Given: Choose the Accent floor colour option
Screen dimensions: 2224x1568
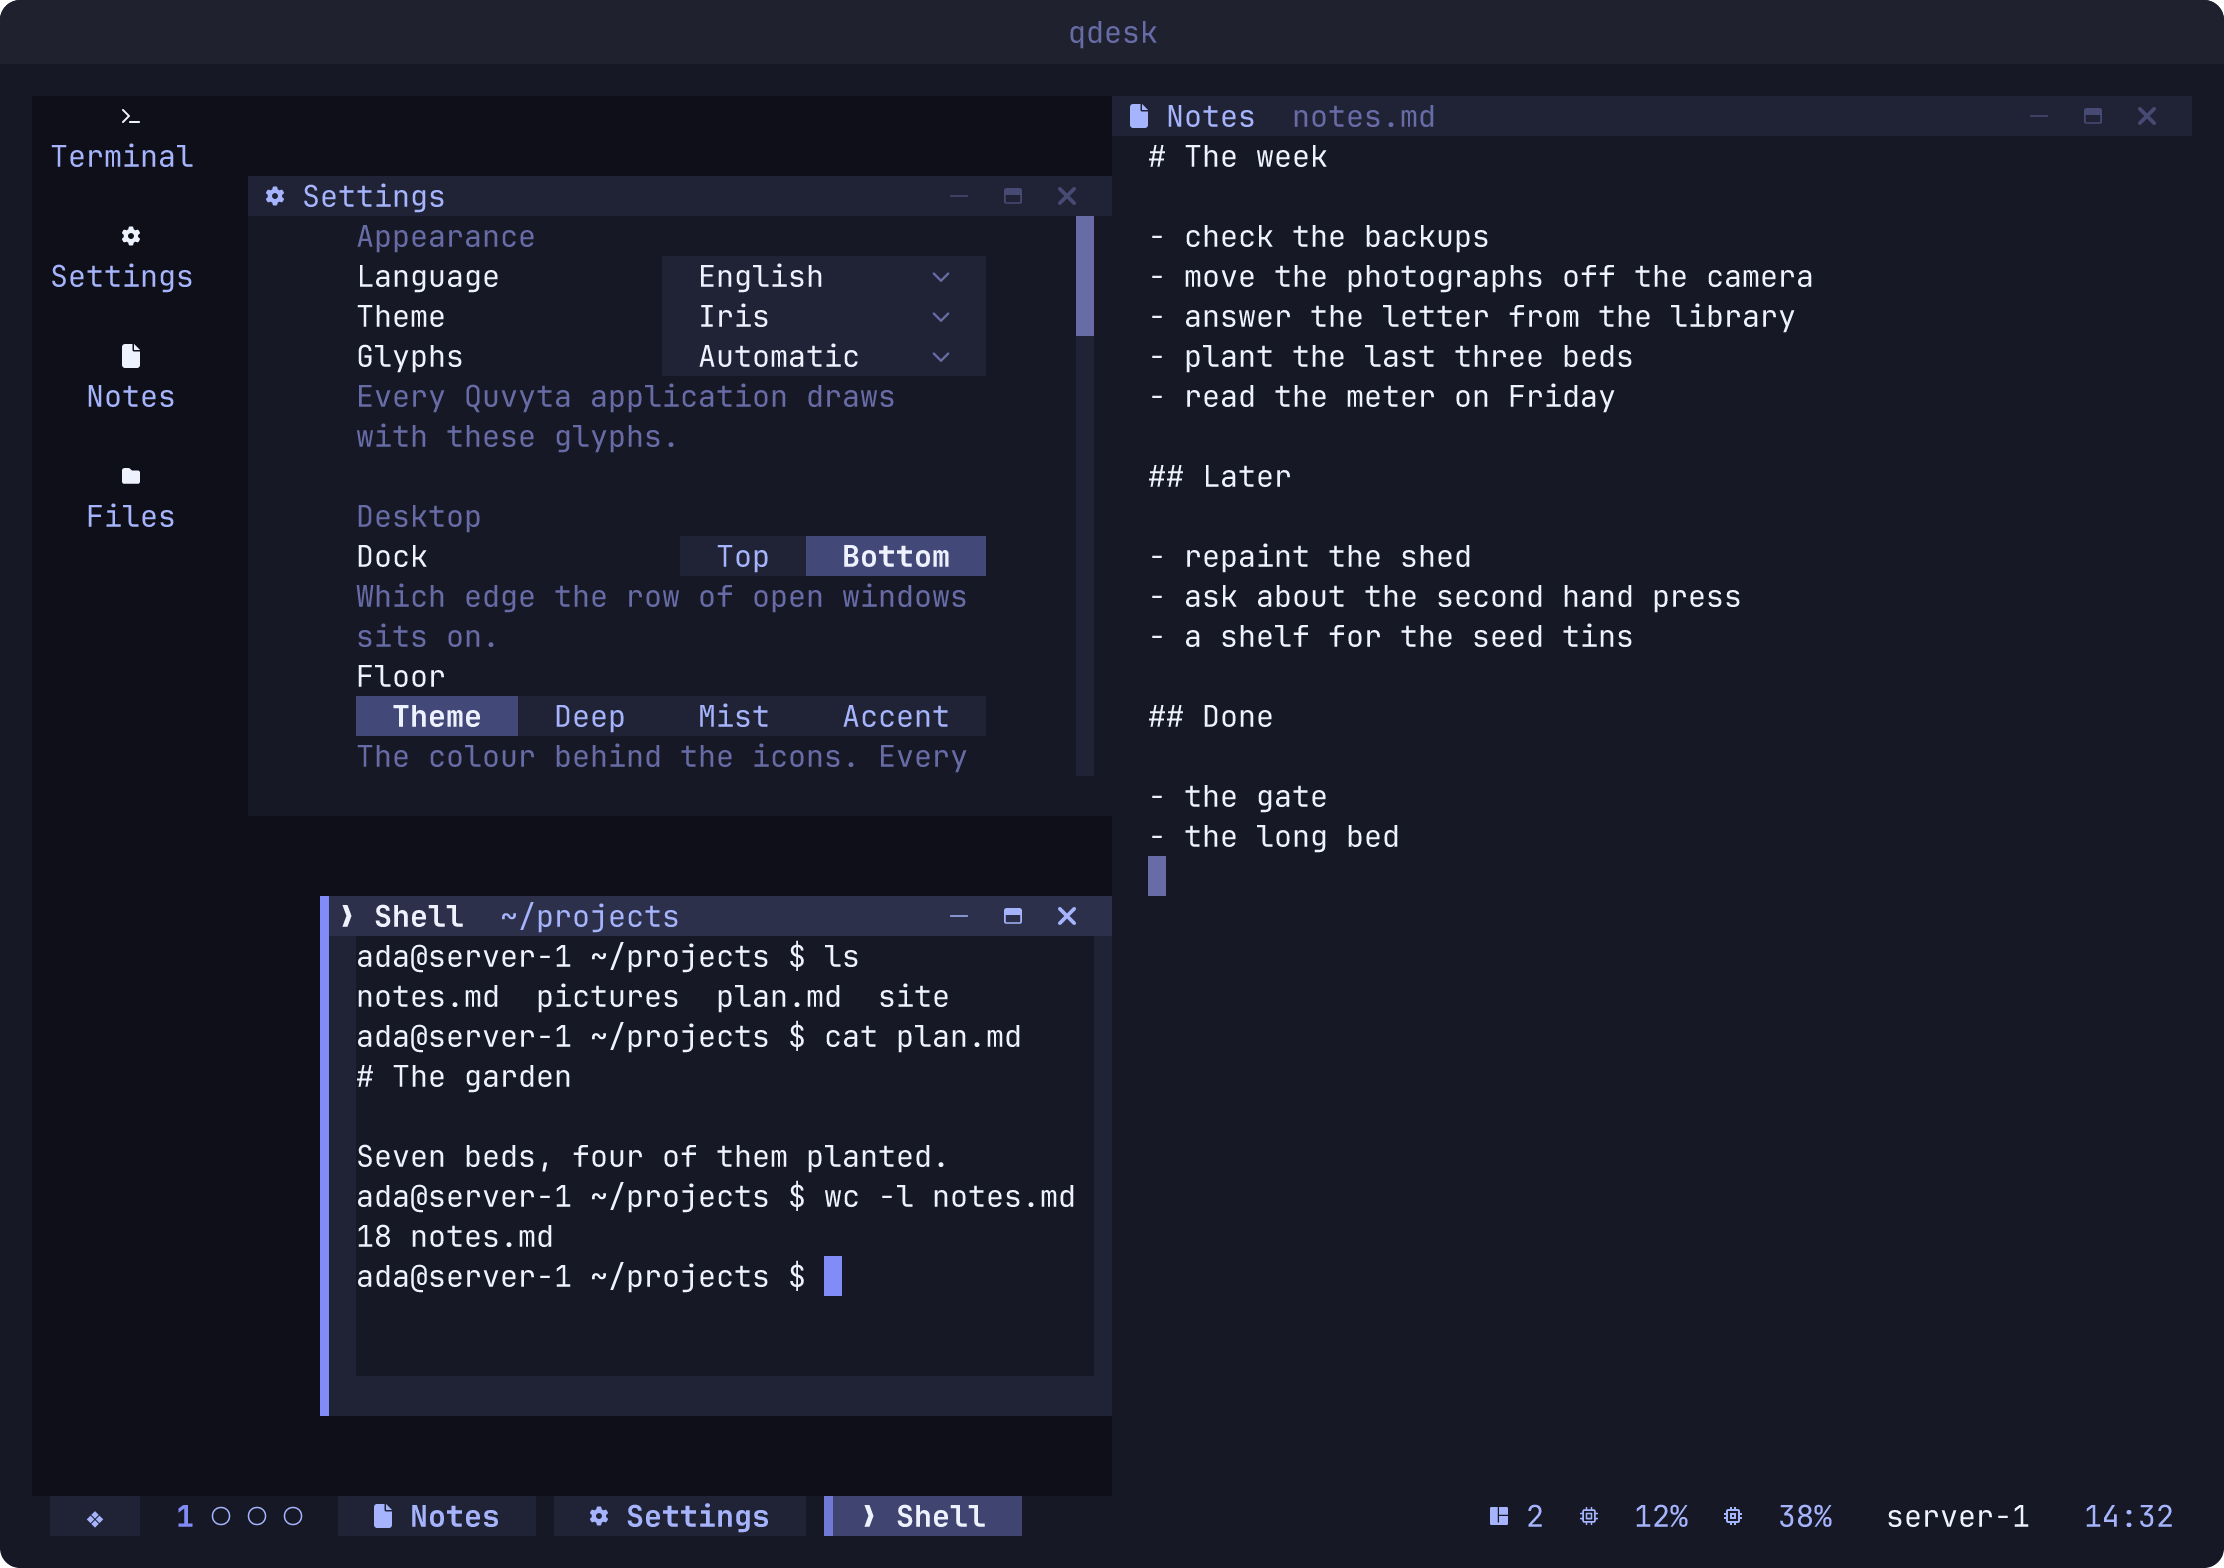Looking at the screenshot, I should coord(896,717).
